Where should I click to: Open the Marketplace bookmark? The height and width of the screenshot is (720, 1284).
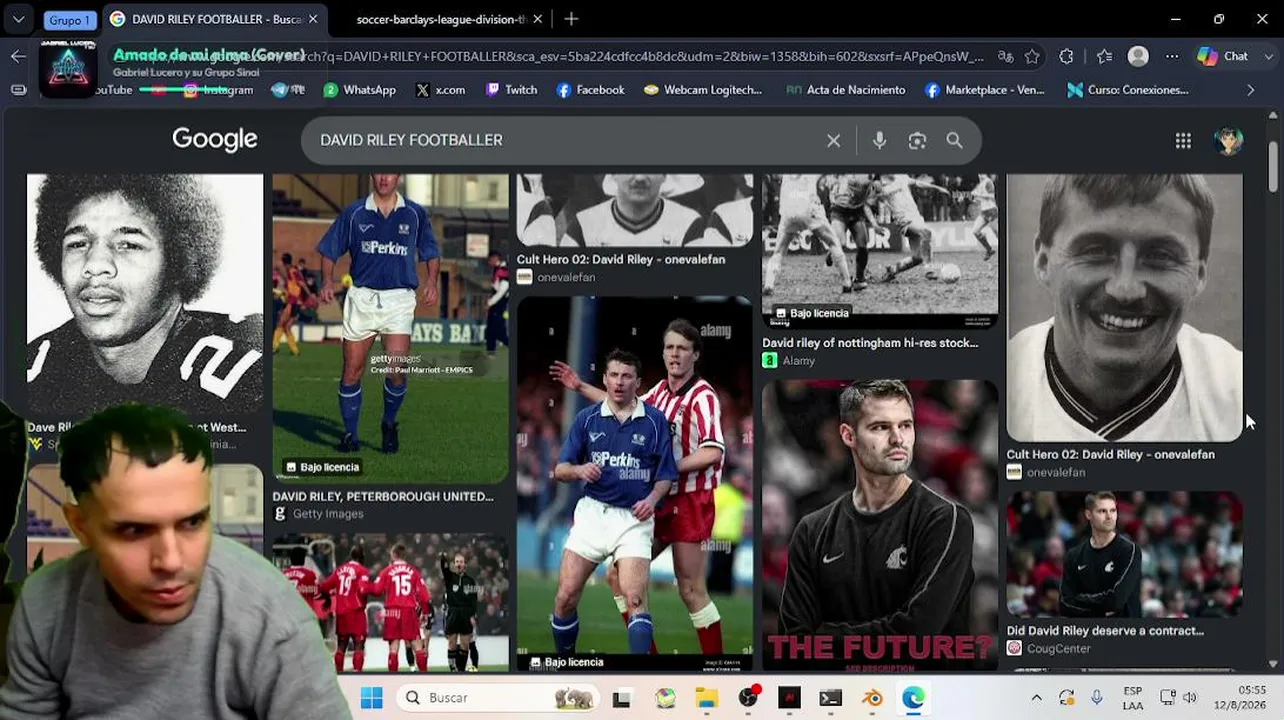click(984, 90)
